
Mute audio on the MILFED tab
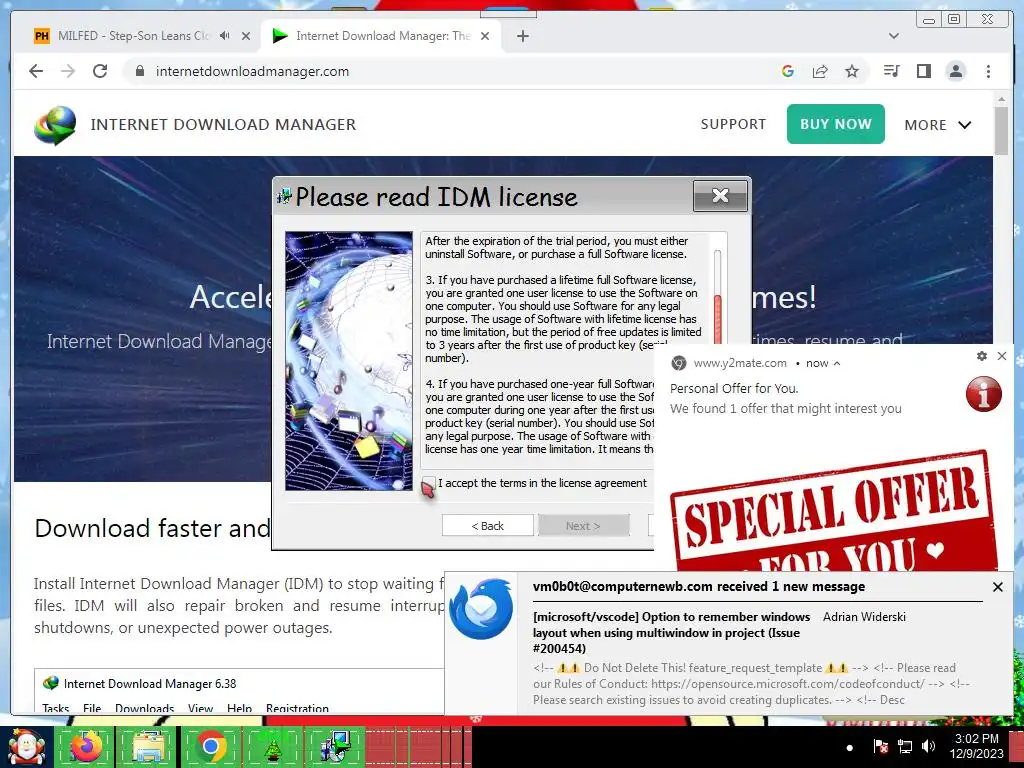pos(225,36)
